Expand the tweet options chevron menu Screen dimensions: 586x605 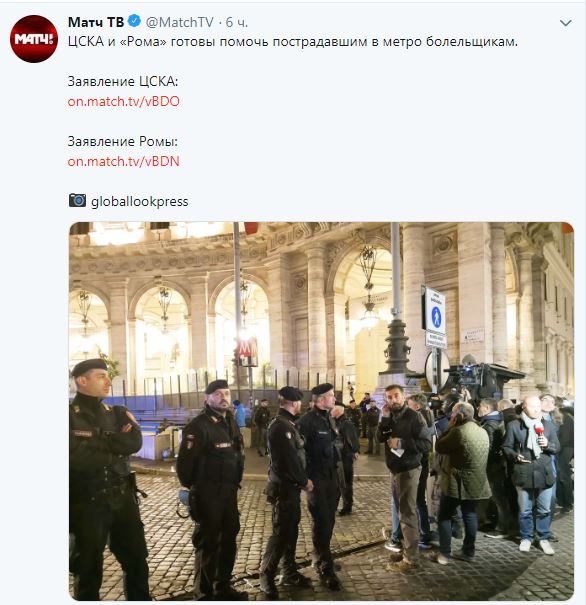565,23
